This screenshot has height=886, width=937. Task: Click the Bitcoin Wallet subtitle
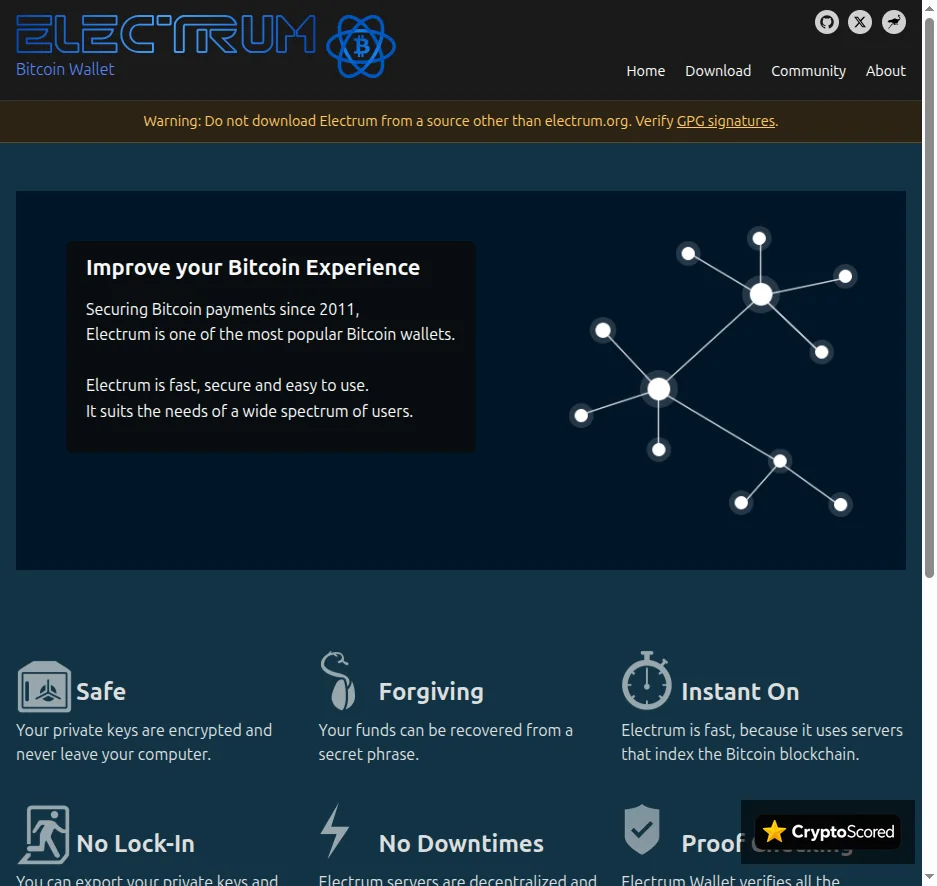(65, 69)
